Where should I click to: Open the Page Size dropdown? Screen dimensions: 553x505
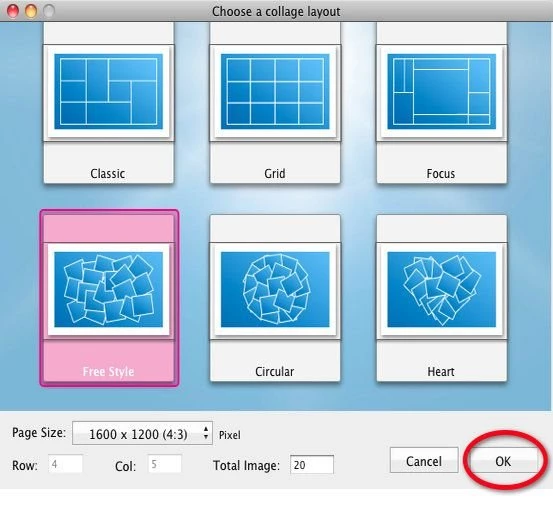pos(142,433)
